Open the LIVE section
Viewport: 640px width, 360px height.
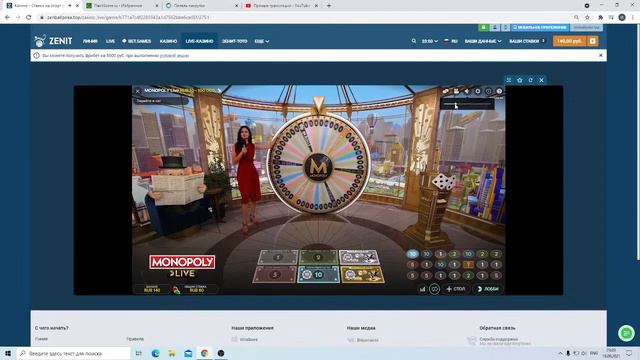110,41
